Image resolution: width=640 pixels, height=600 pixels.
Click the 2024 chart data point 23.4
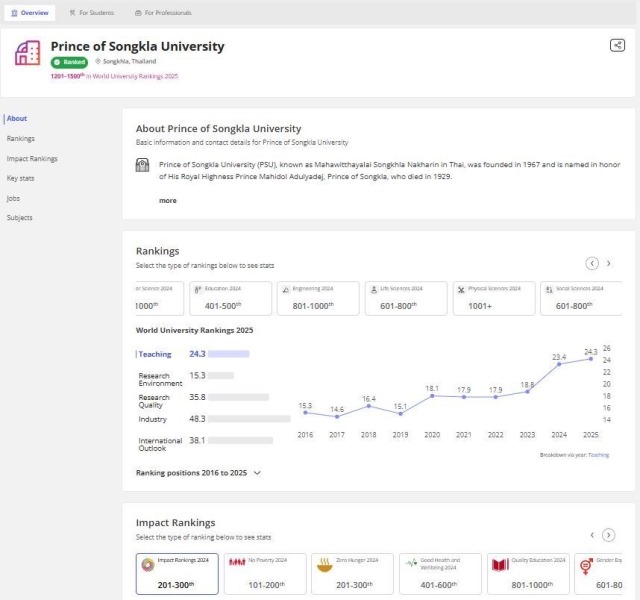[559, 364]
